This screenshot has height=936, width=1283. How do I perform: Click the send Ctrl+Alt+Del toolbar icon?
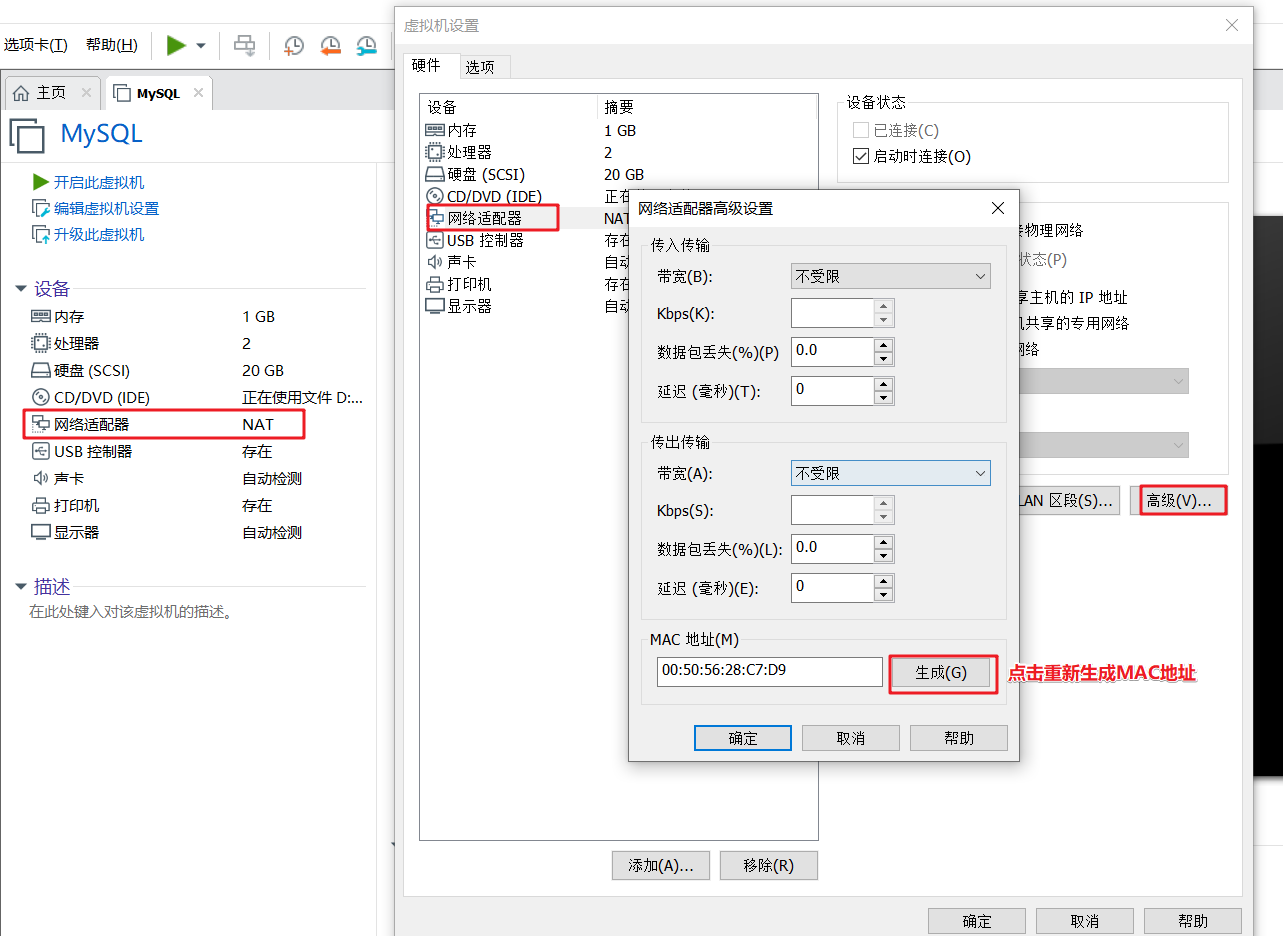pyautogui.click(x=244, y=45)
